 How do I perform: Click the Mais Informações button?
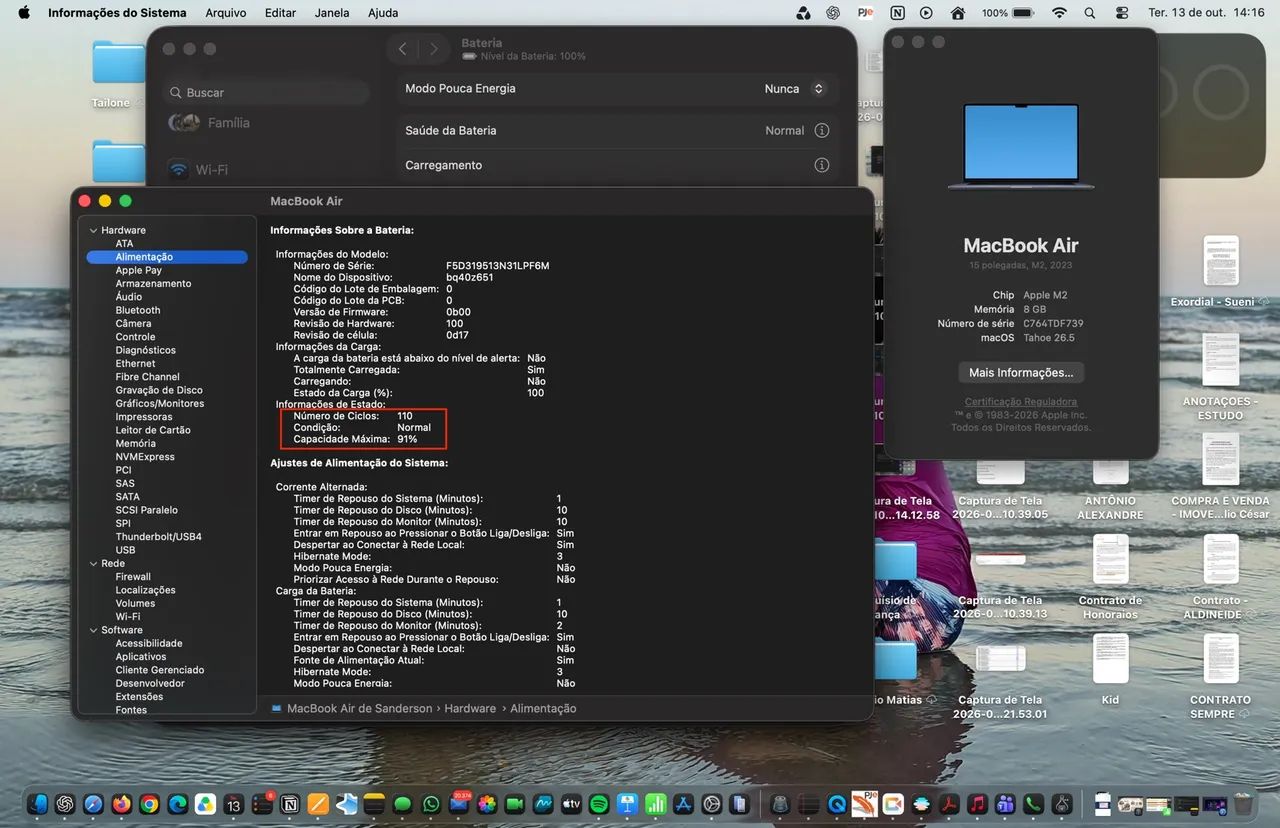pos(1021,372)
